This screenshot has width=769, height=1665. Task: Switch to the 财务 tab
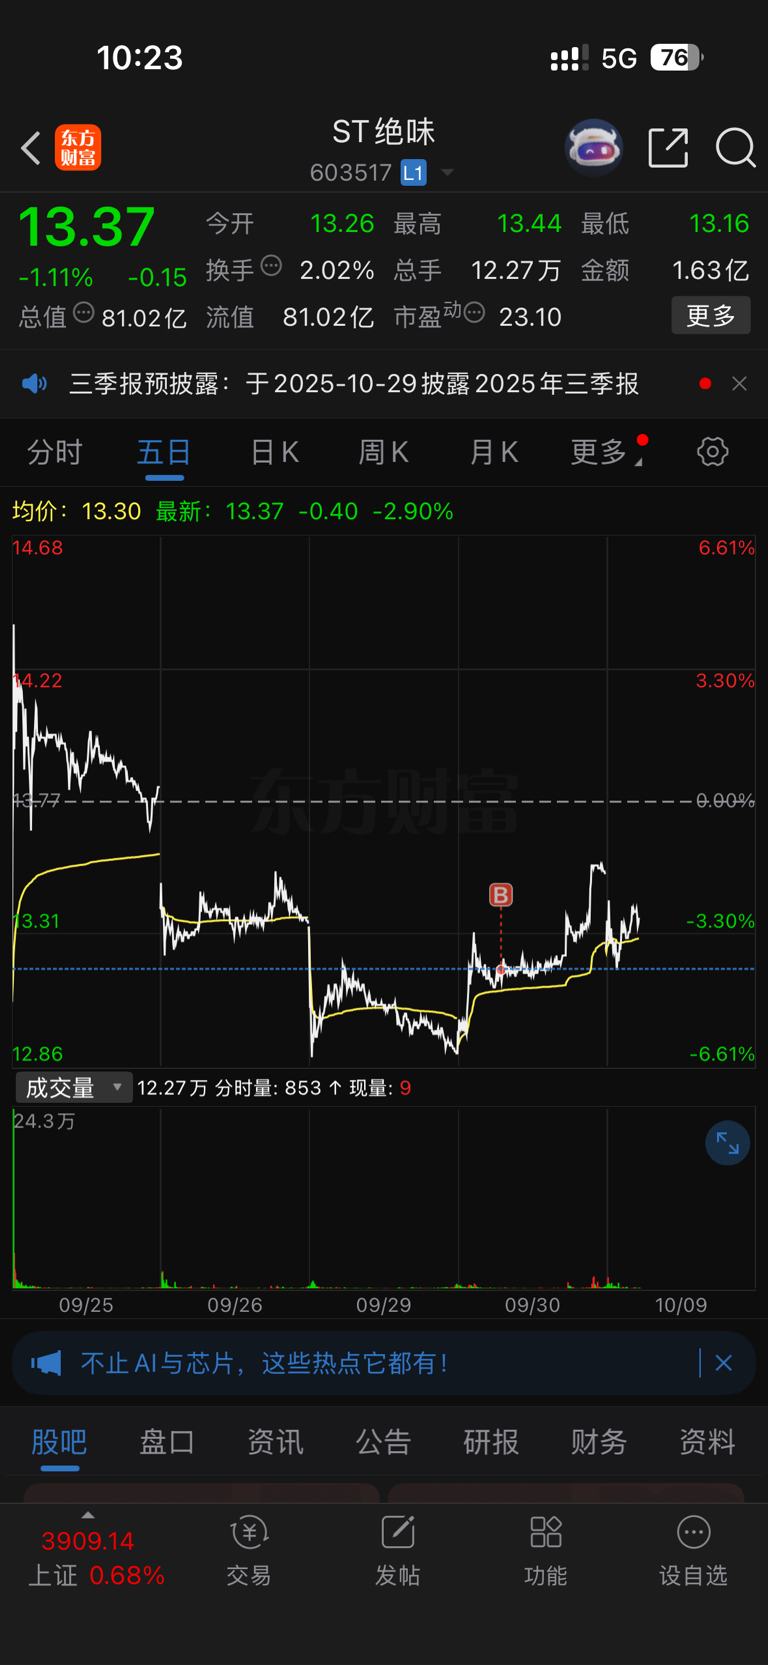tap(599, 1442)
